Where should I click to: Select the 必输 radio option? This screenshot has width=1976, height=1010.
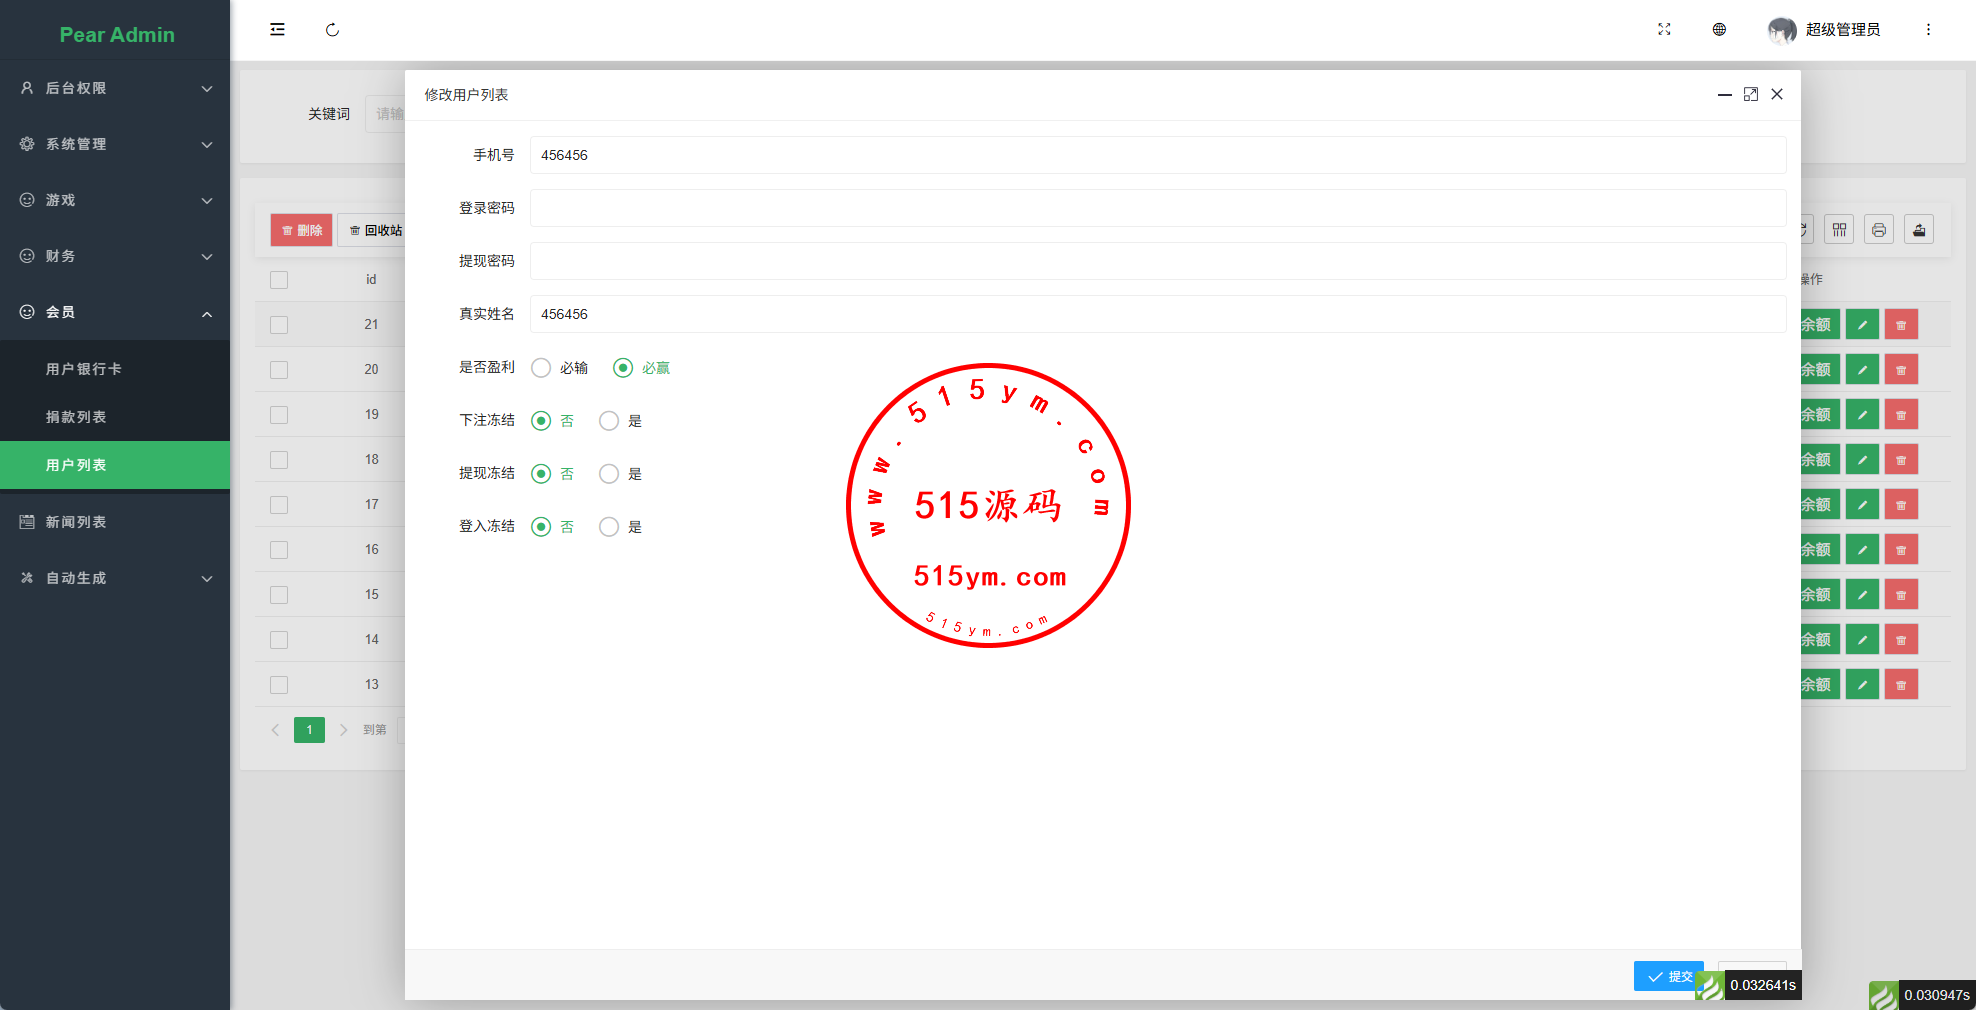click(541, 368)
